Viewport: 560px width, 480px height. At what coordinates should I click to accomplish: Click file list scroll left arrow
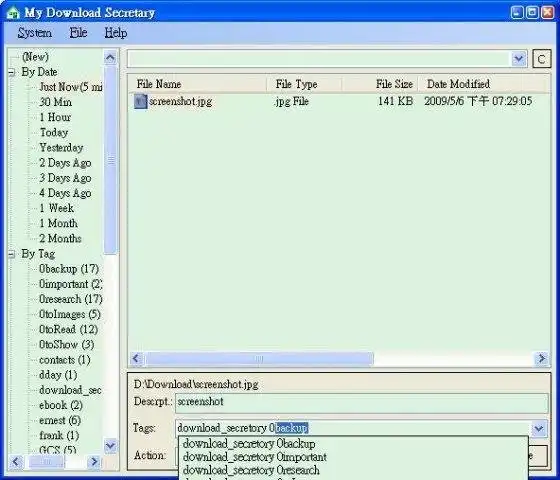coord(136,358)
